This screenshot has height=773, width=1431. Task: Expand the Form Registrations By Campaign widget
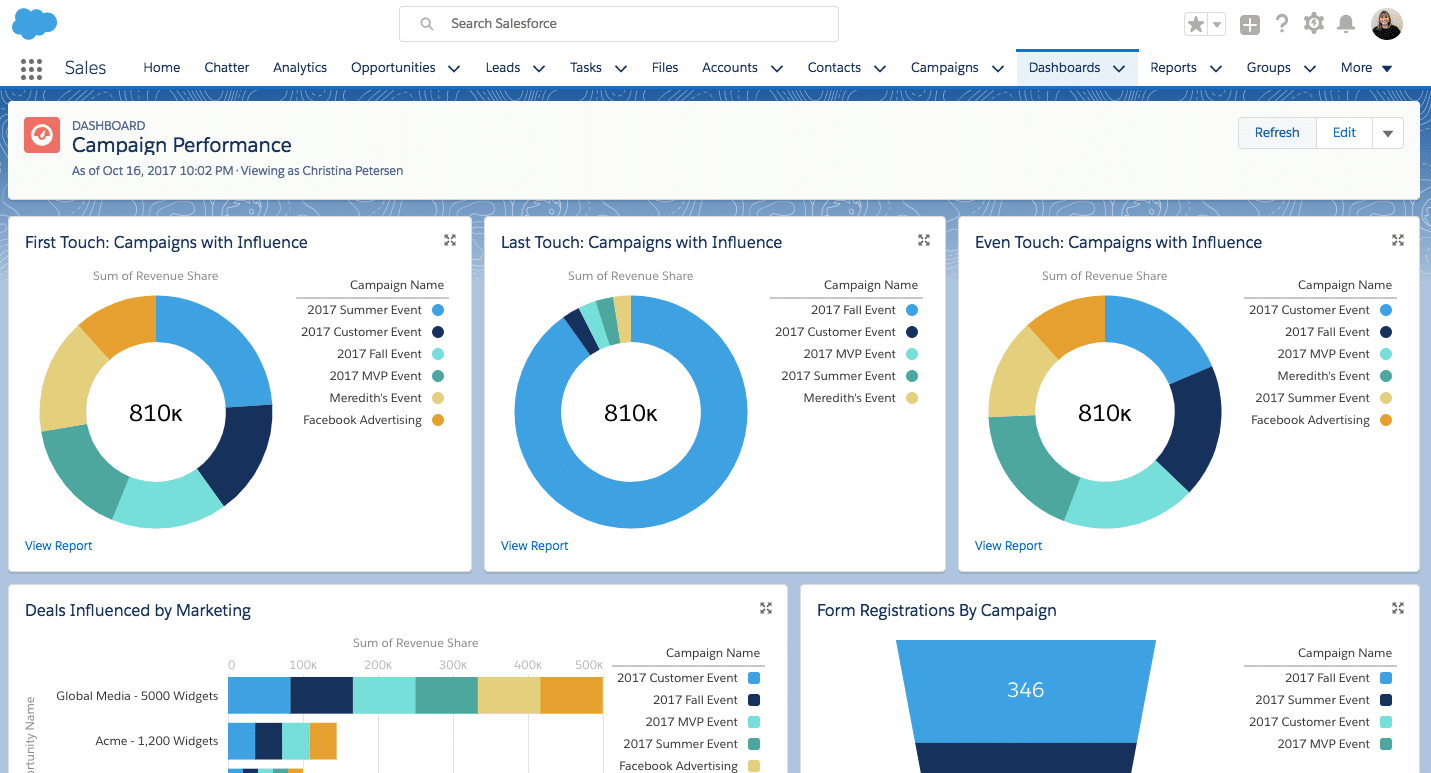1397,608
